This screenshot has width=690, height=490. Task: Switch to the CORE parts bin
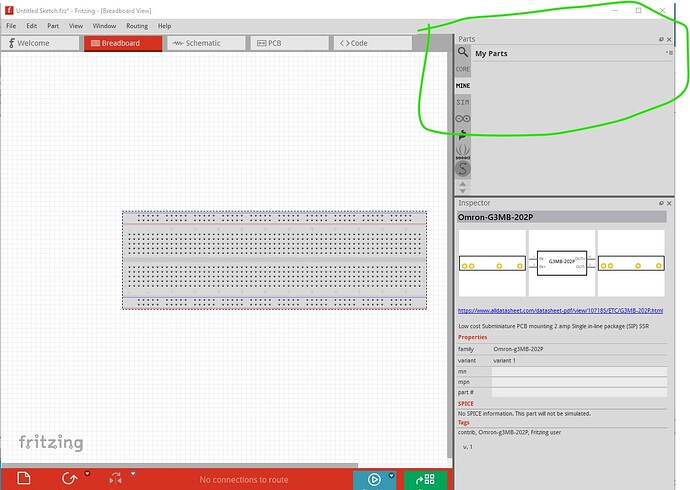click(x=462, y=69)
